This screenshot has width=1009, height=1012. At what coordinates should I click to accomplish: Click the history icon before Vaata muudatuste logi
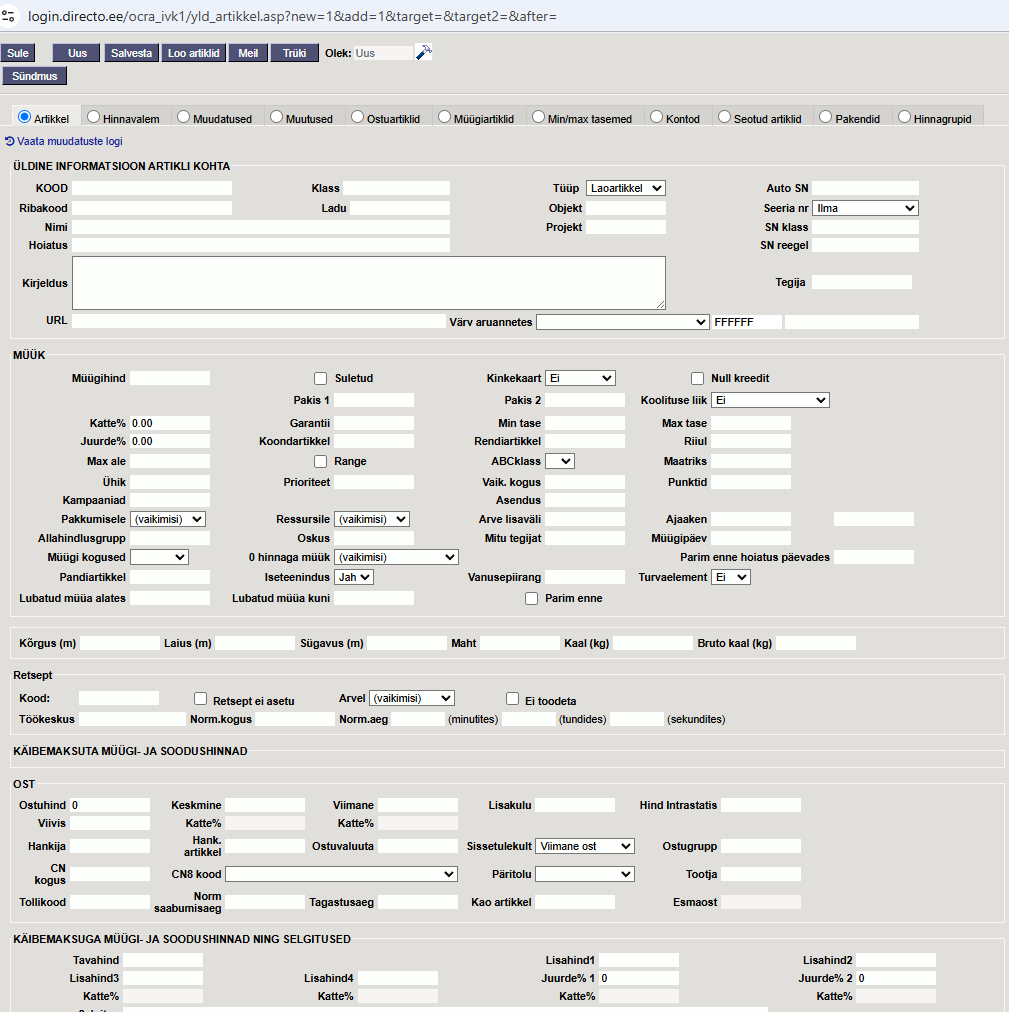(x=10, y=142)
